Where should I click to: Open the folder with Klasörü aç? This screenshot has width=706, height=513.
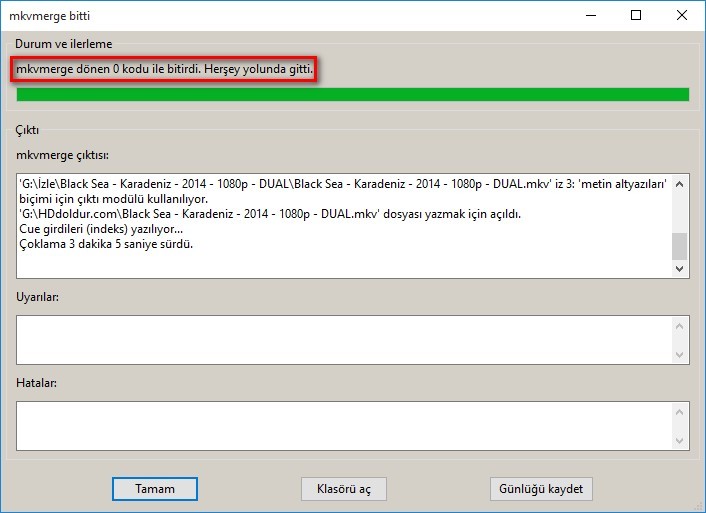(x=343, y=489)
